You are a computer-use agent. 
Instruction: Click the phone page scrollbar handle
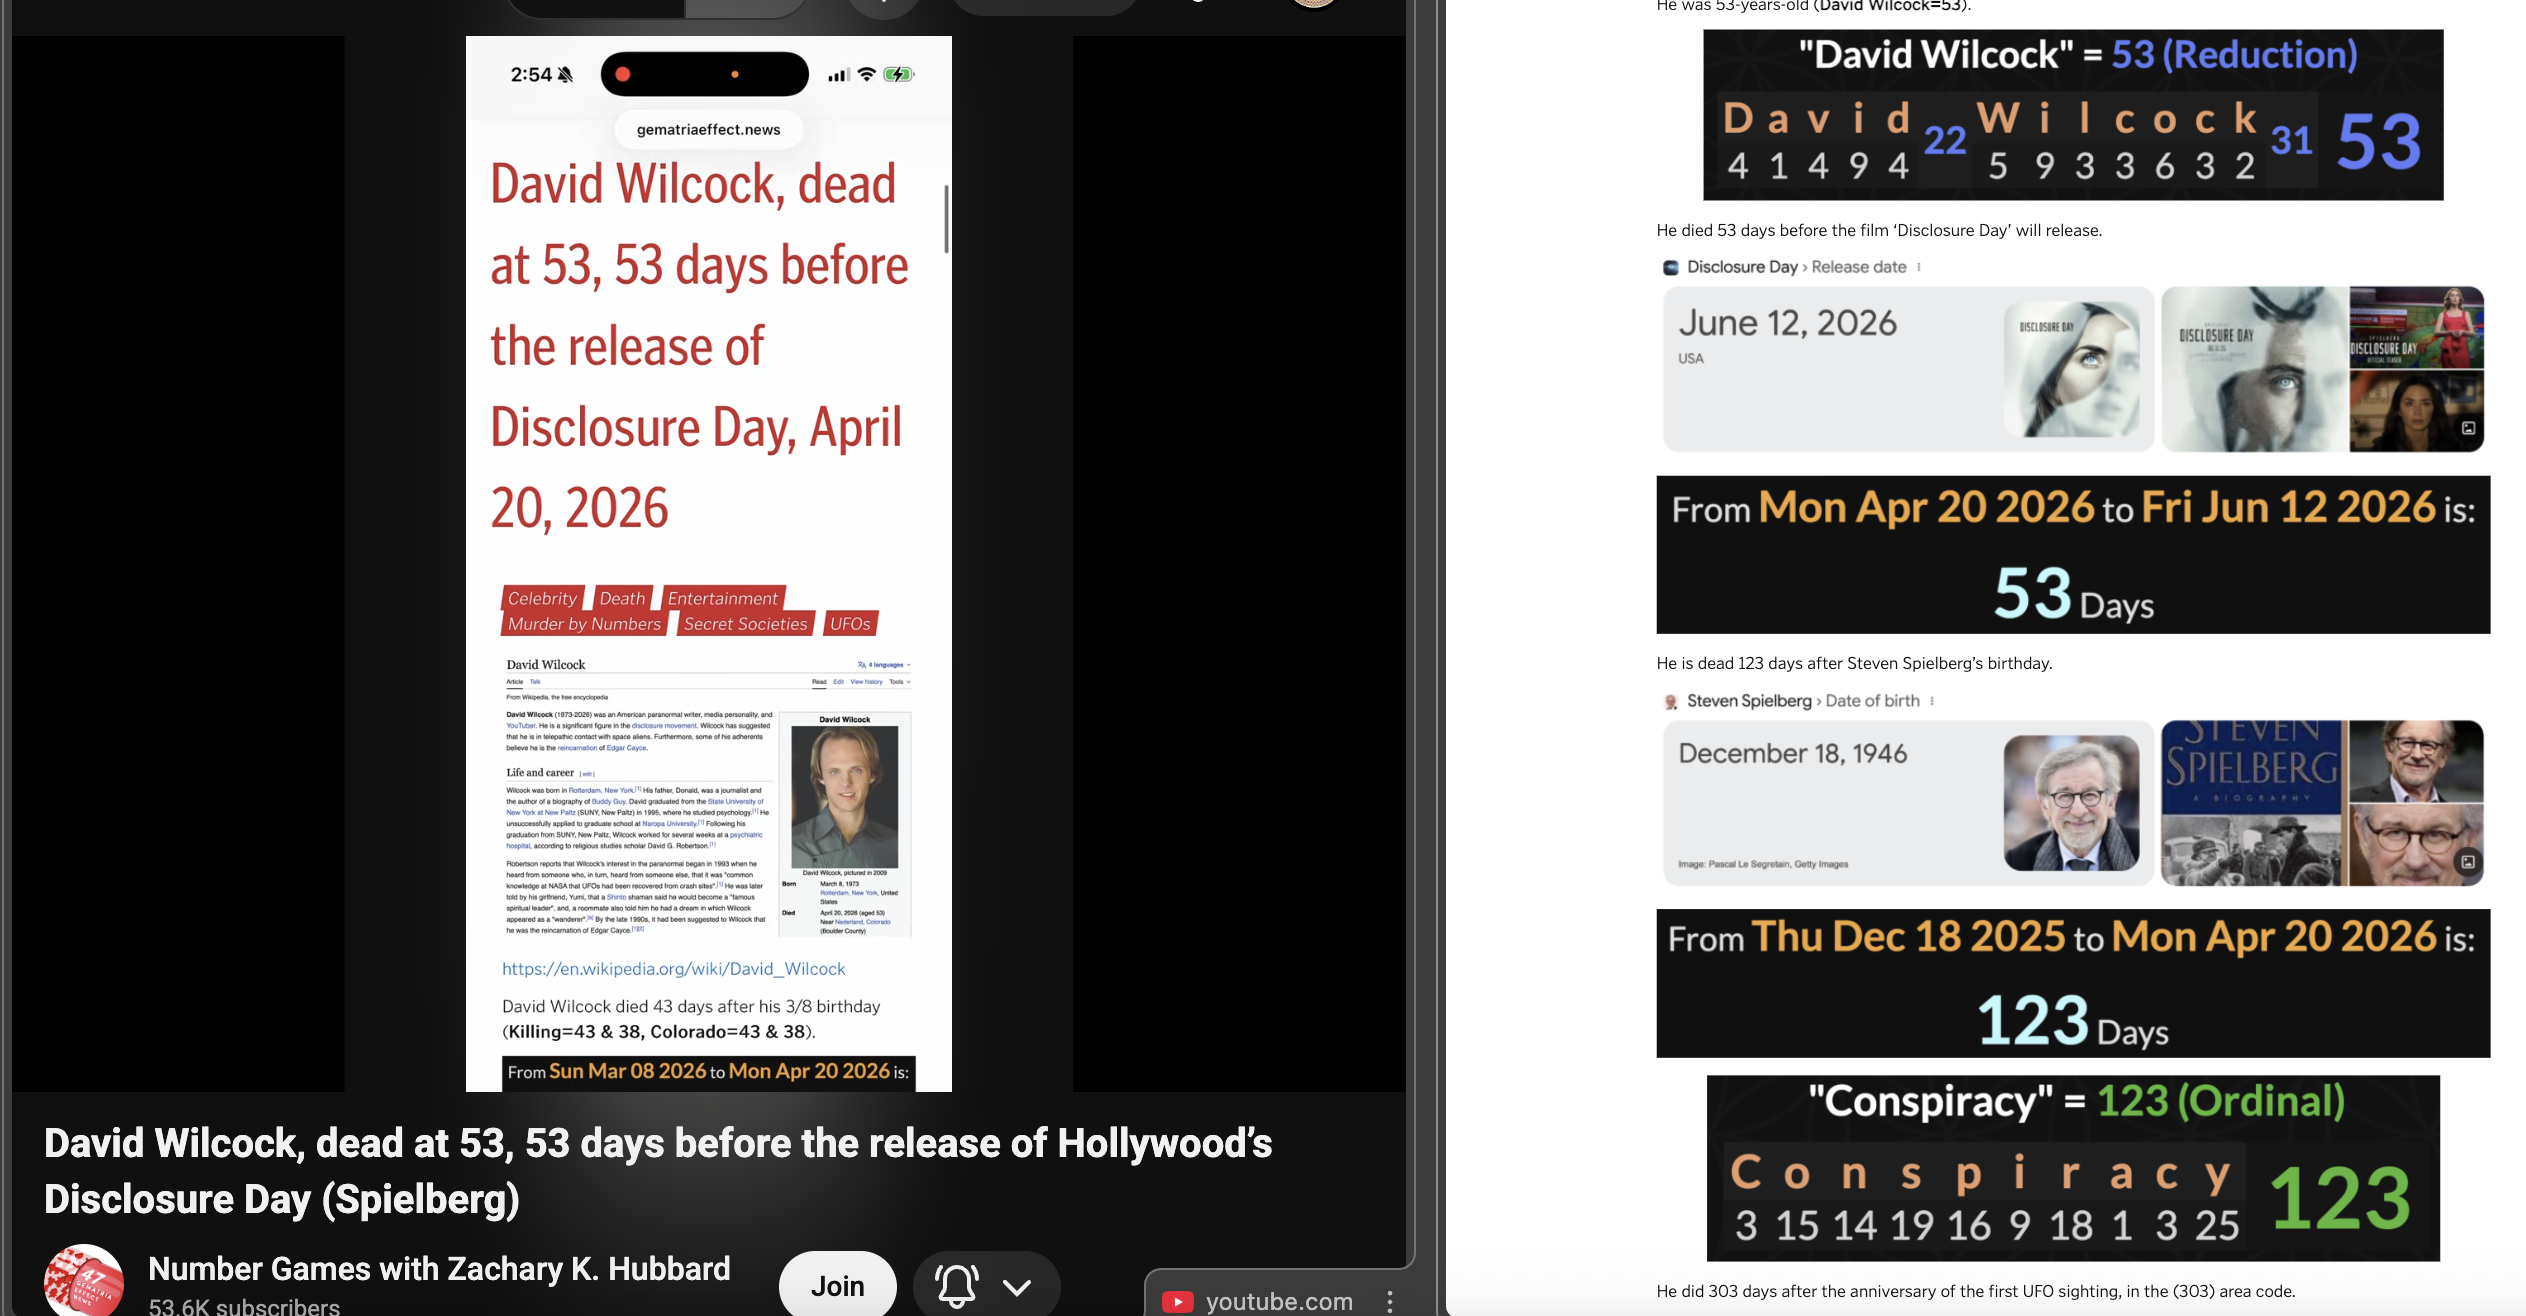(x=945, y=218)
